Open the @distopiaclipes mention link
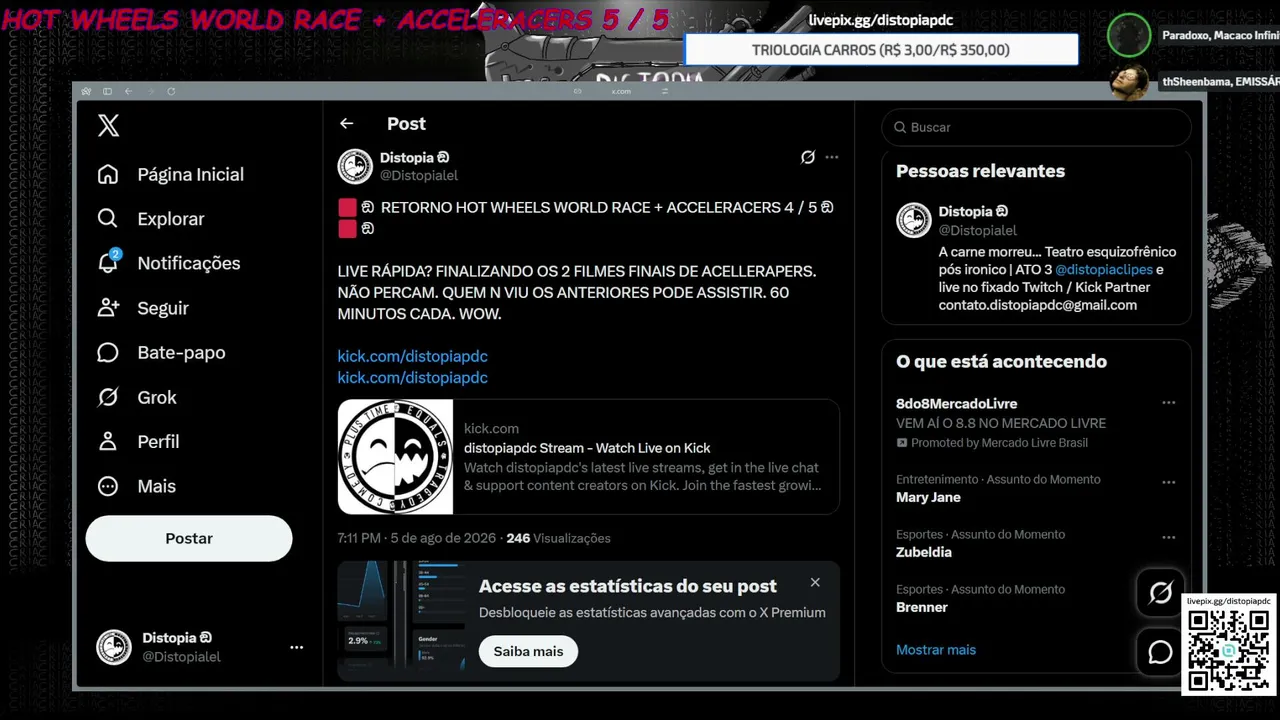Screen dimensions: 1280x720 click(1103, 269)
